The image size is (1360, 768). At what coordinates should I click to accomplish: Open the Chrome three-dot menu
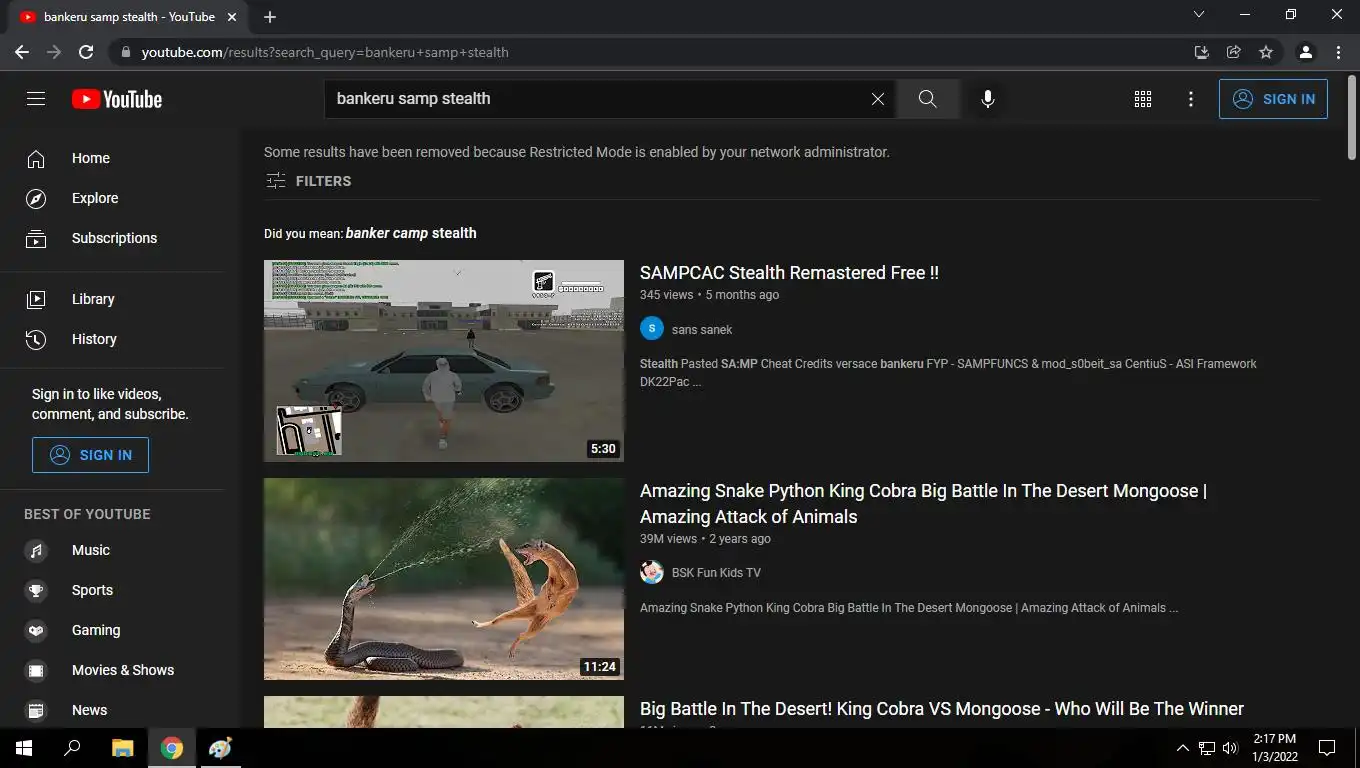pyautogui.click(x=1338, y=52)
